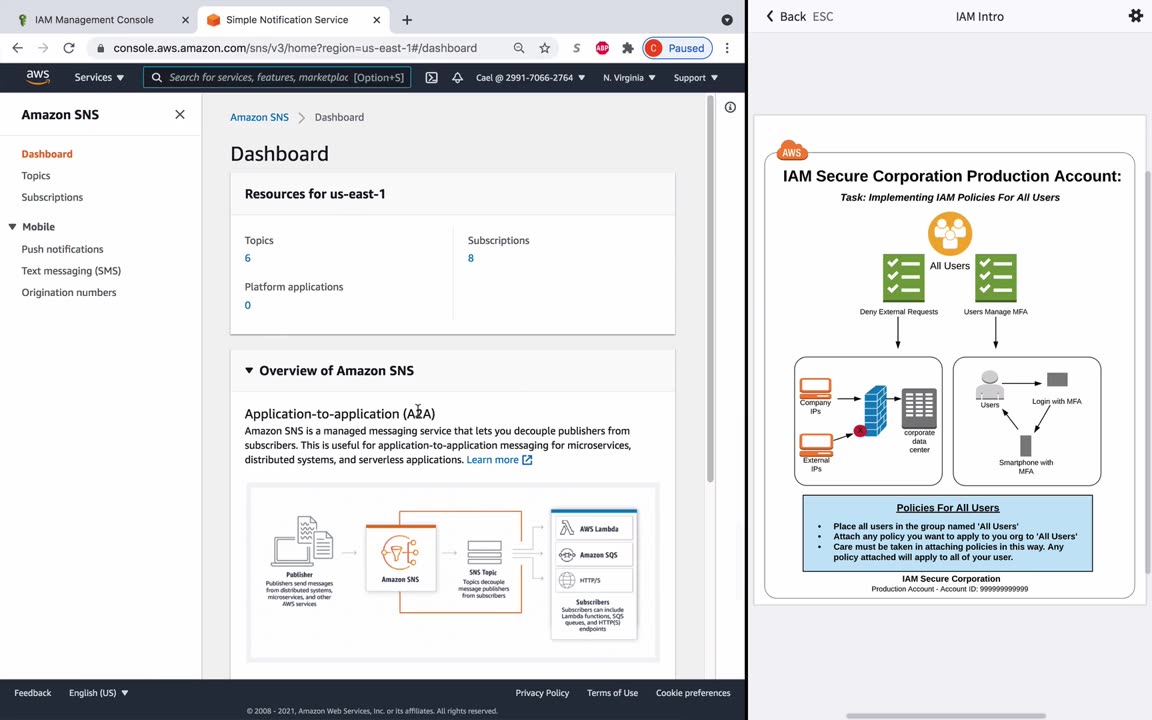Open Subscriptions in SNS sidebar

coord(52,197)
